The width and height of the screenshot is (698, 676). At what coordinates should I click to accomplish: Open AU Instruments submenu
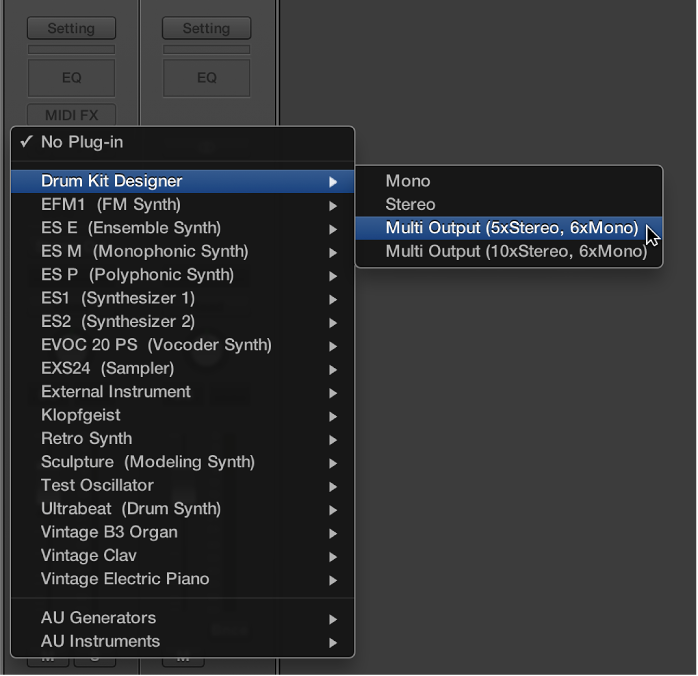(183, 642)
